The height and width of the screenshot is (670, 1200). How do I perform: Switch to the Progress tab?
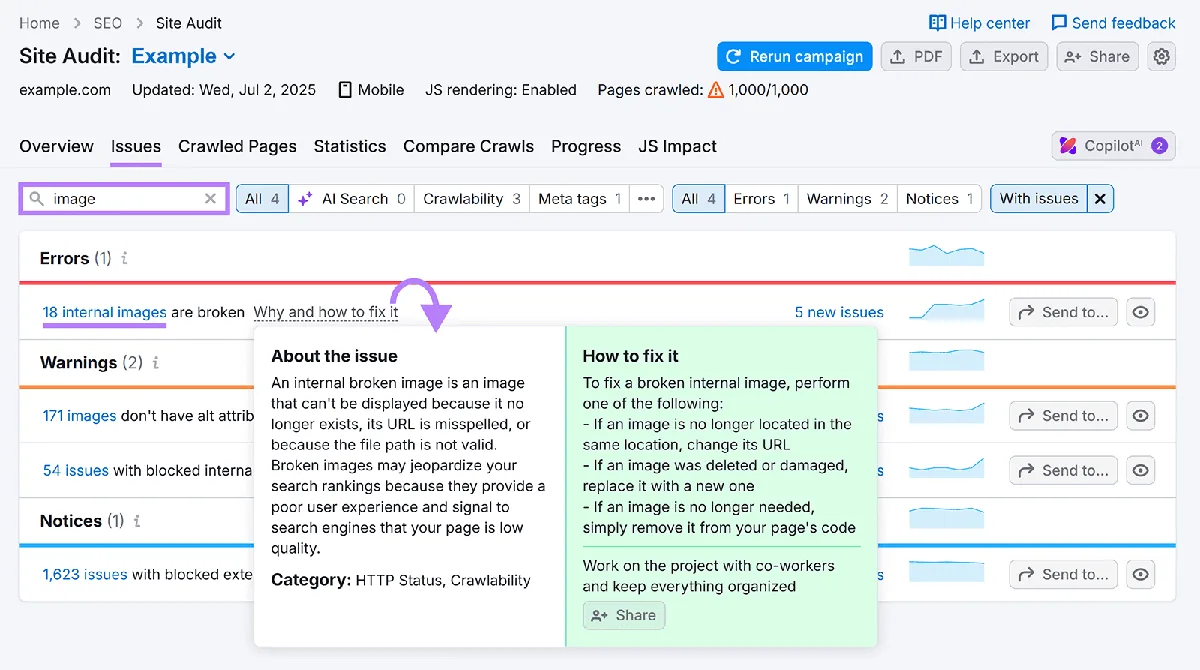click(586, 146)
